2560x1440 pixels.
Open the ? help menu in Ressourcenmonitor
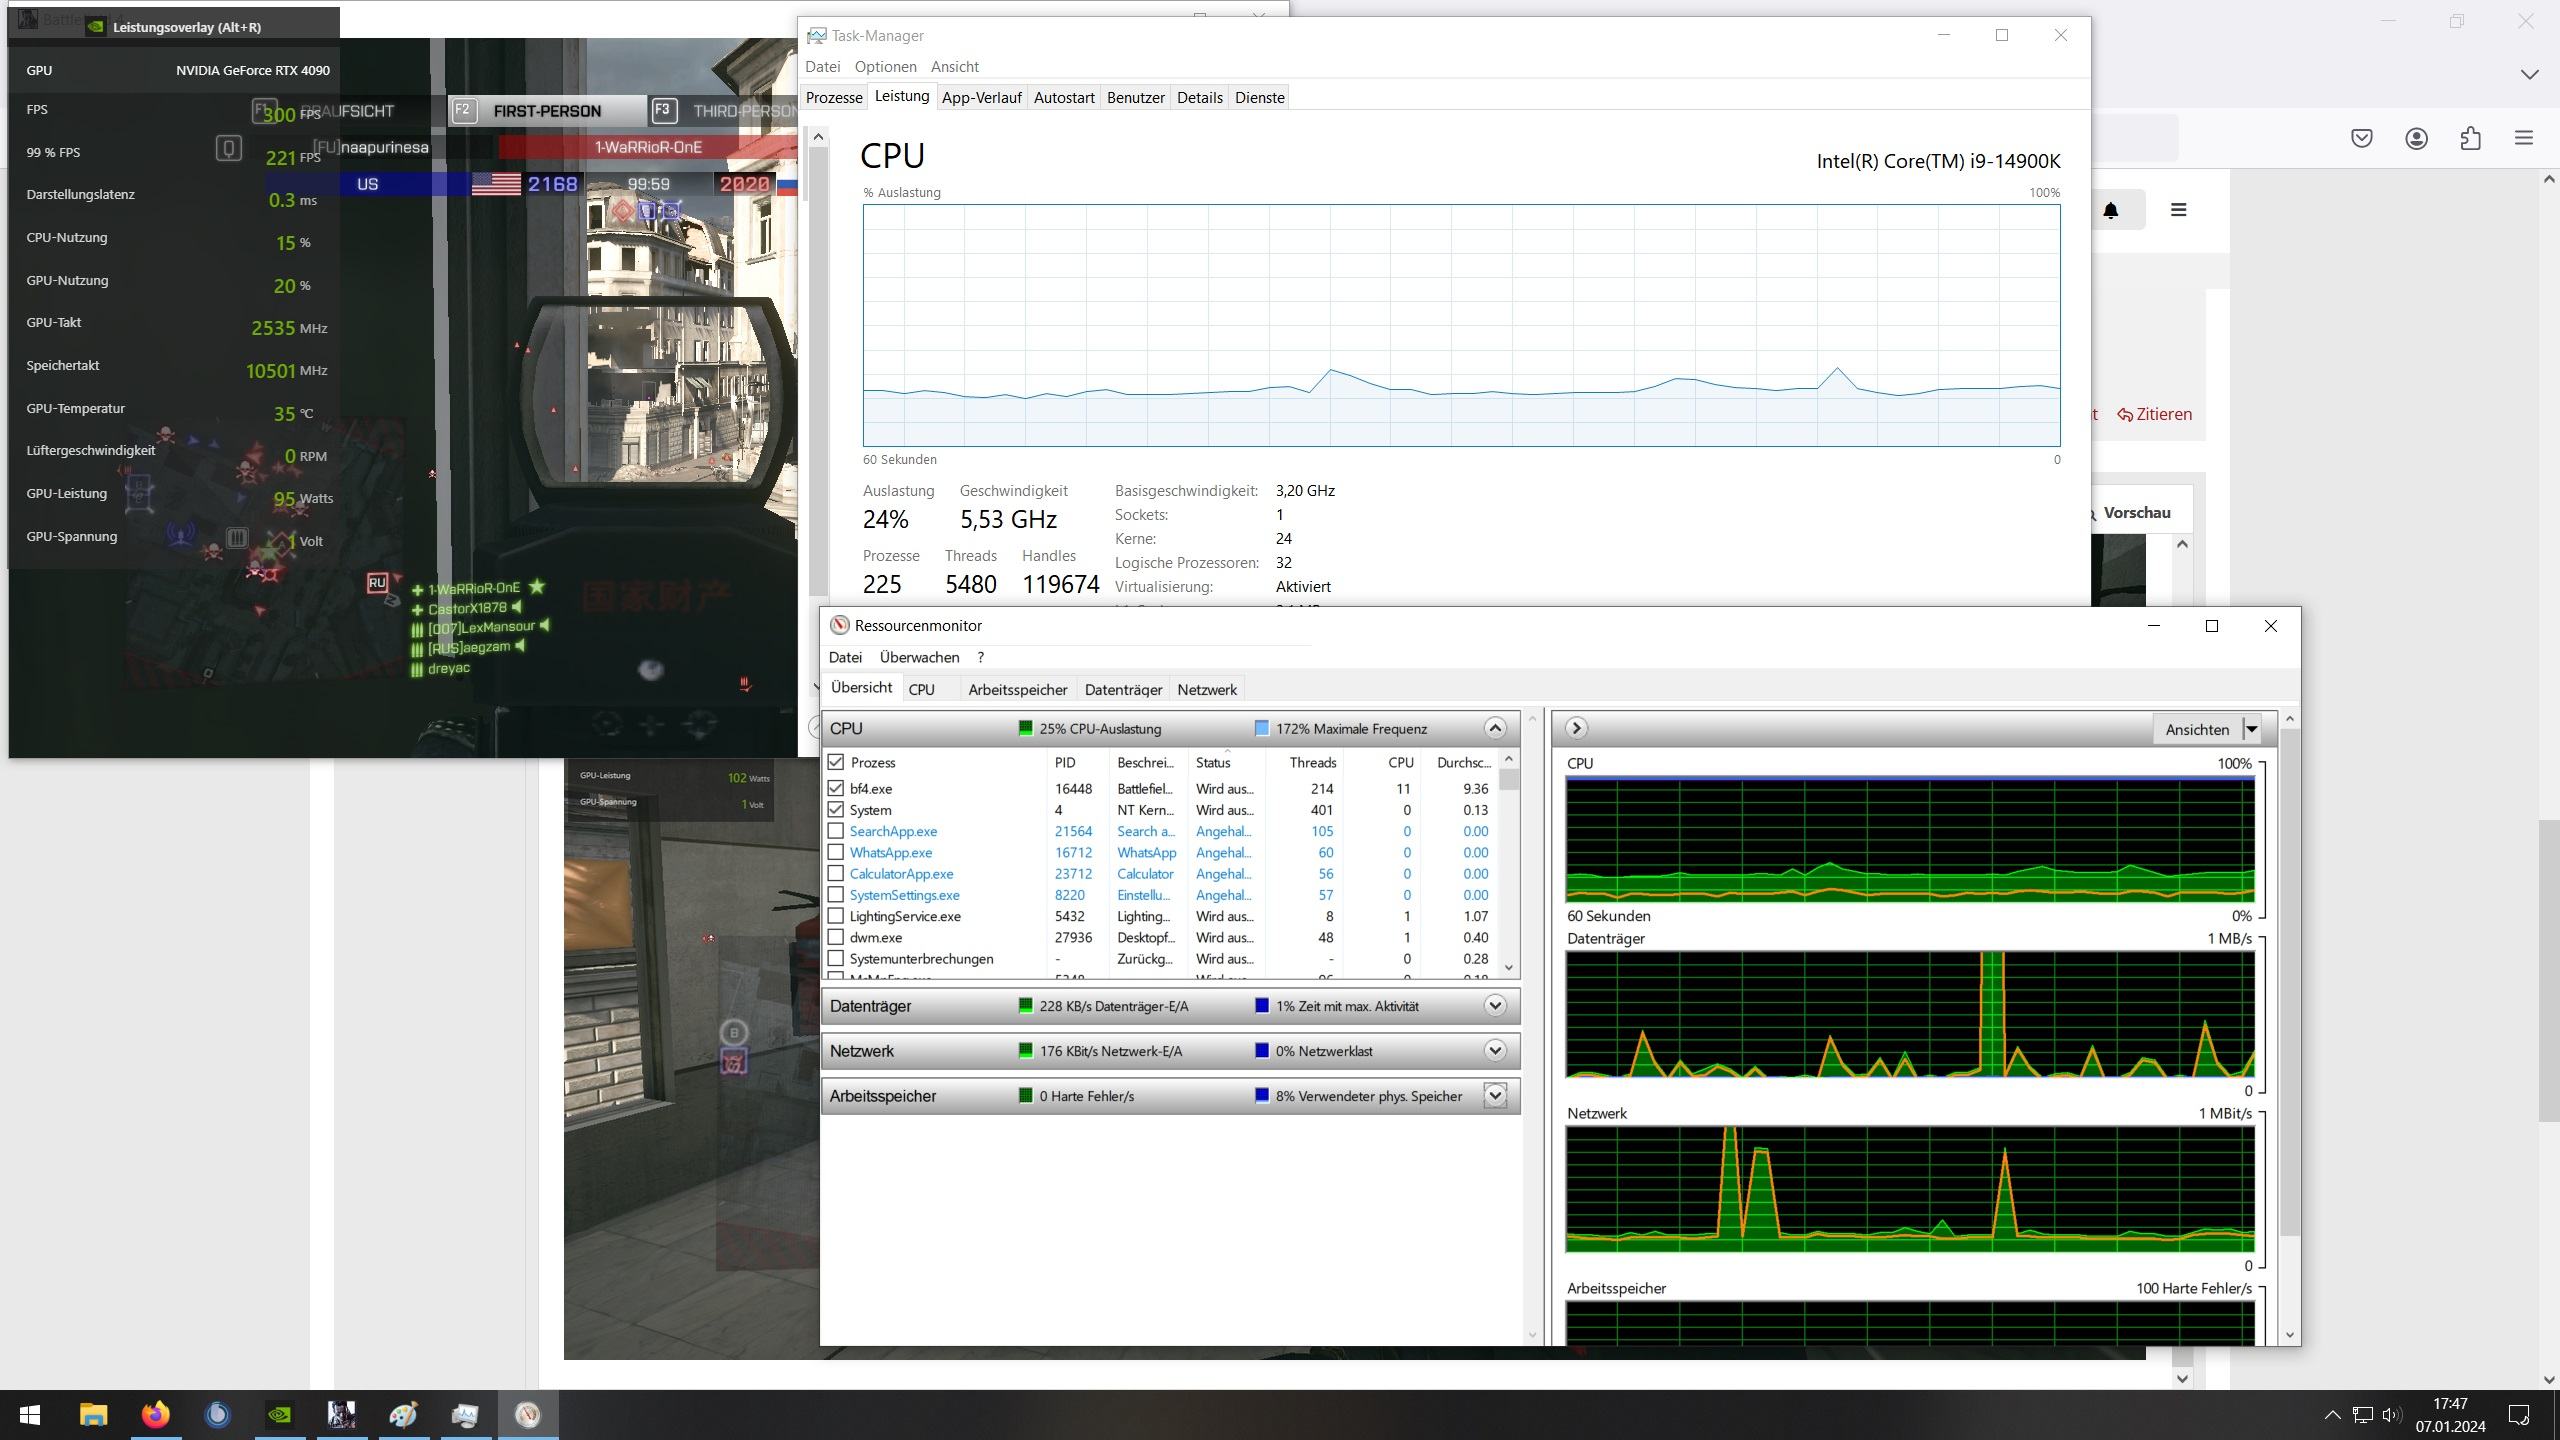coord(980,657)
